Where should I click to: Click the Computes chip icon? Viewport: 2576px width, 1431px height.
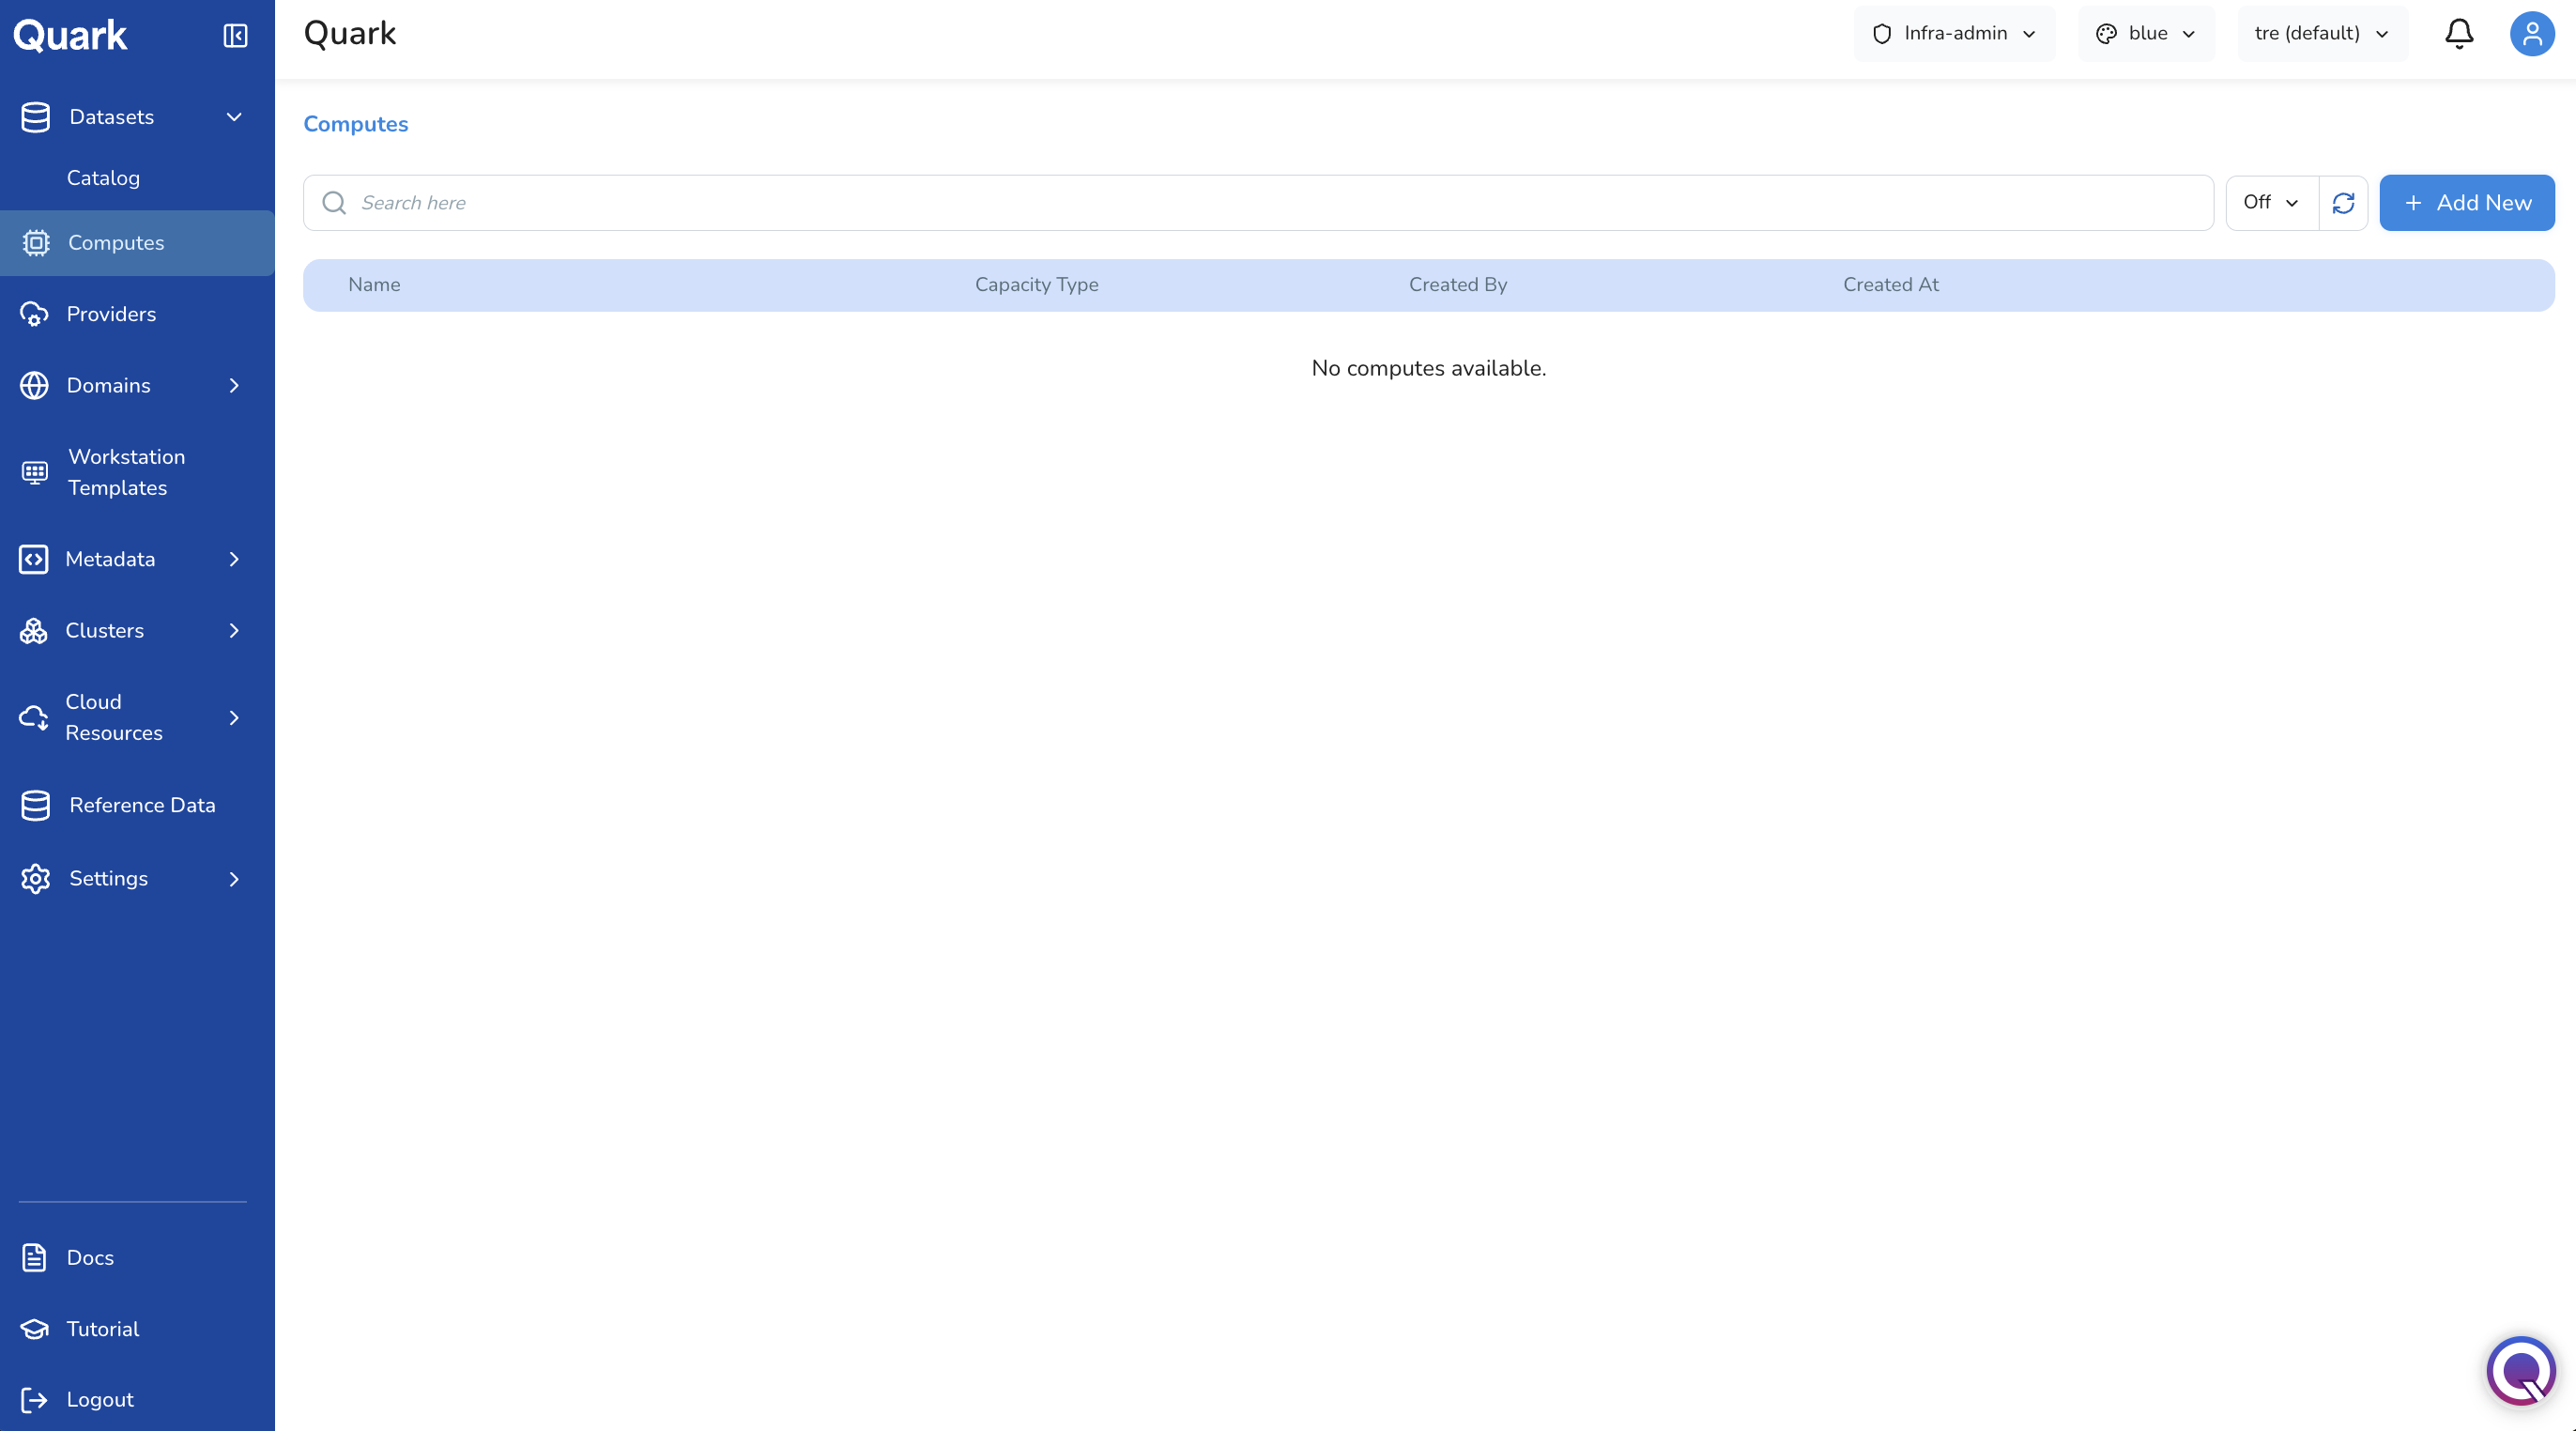tap(36, 243)
